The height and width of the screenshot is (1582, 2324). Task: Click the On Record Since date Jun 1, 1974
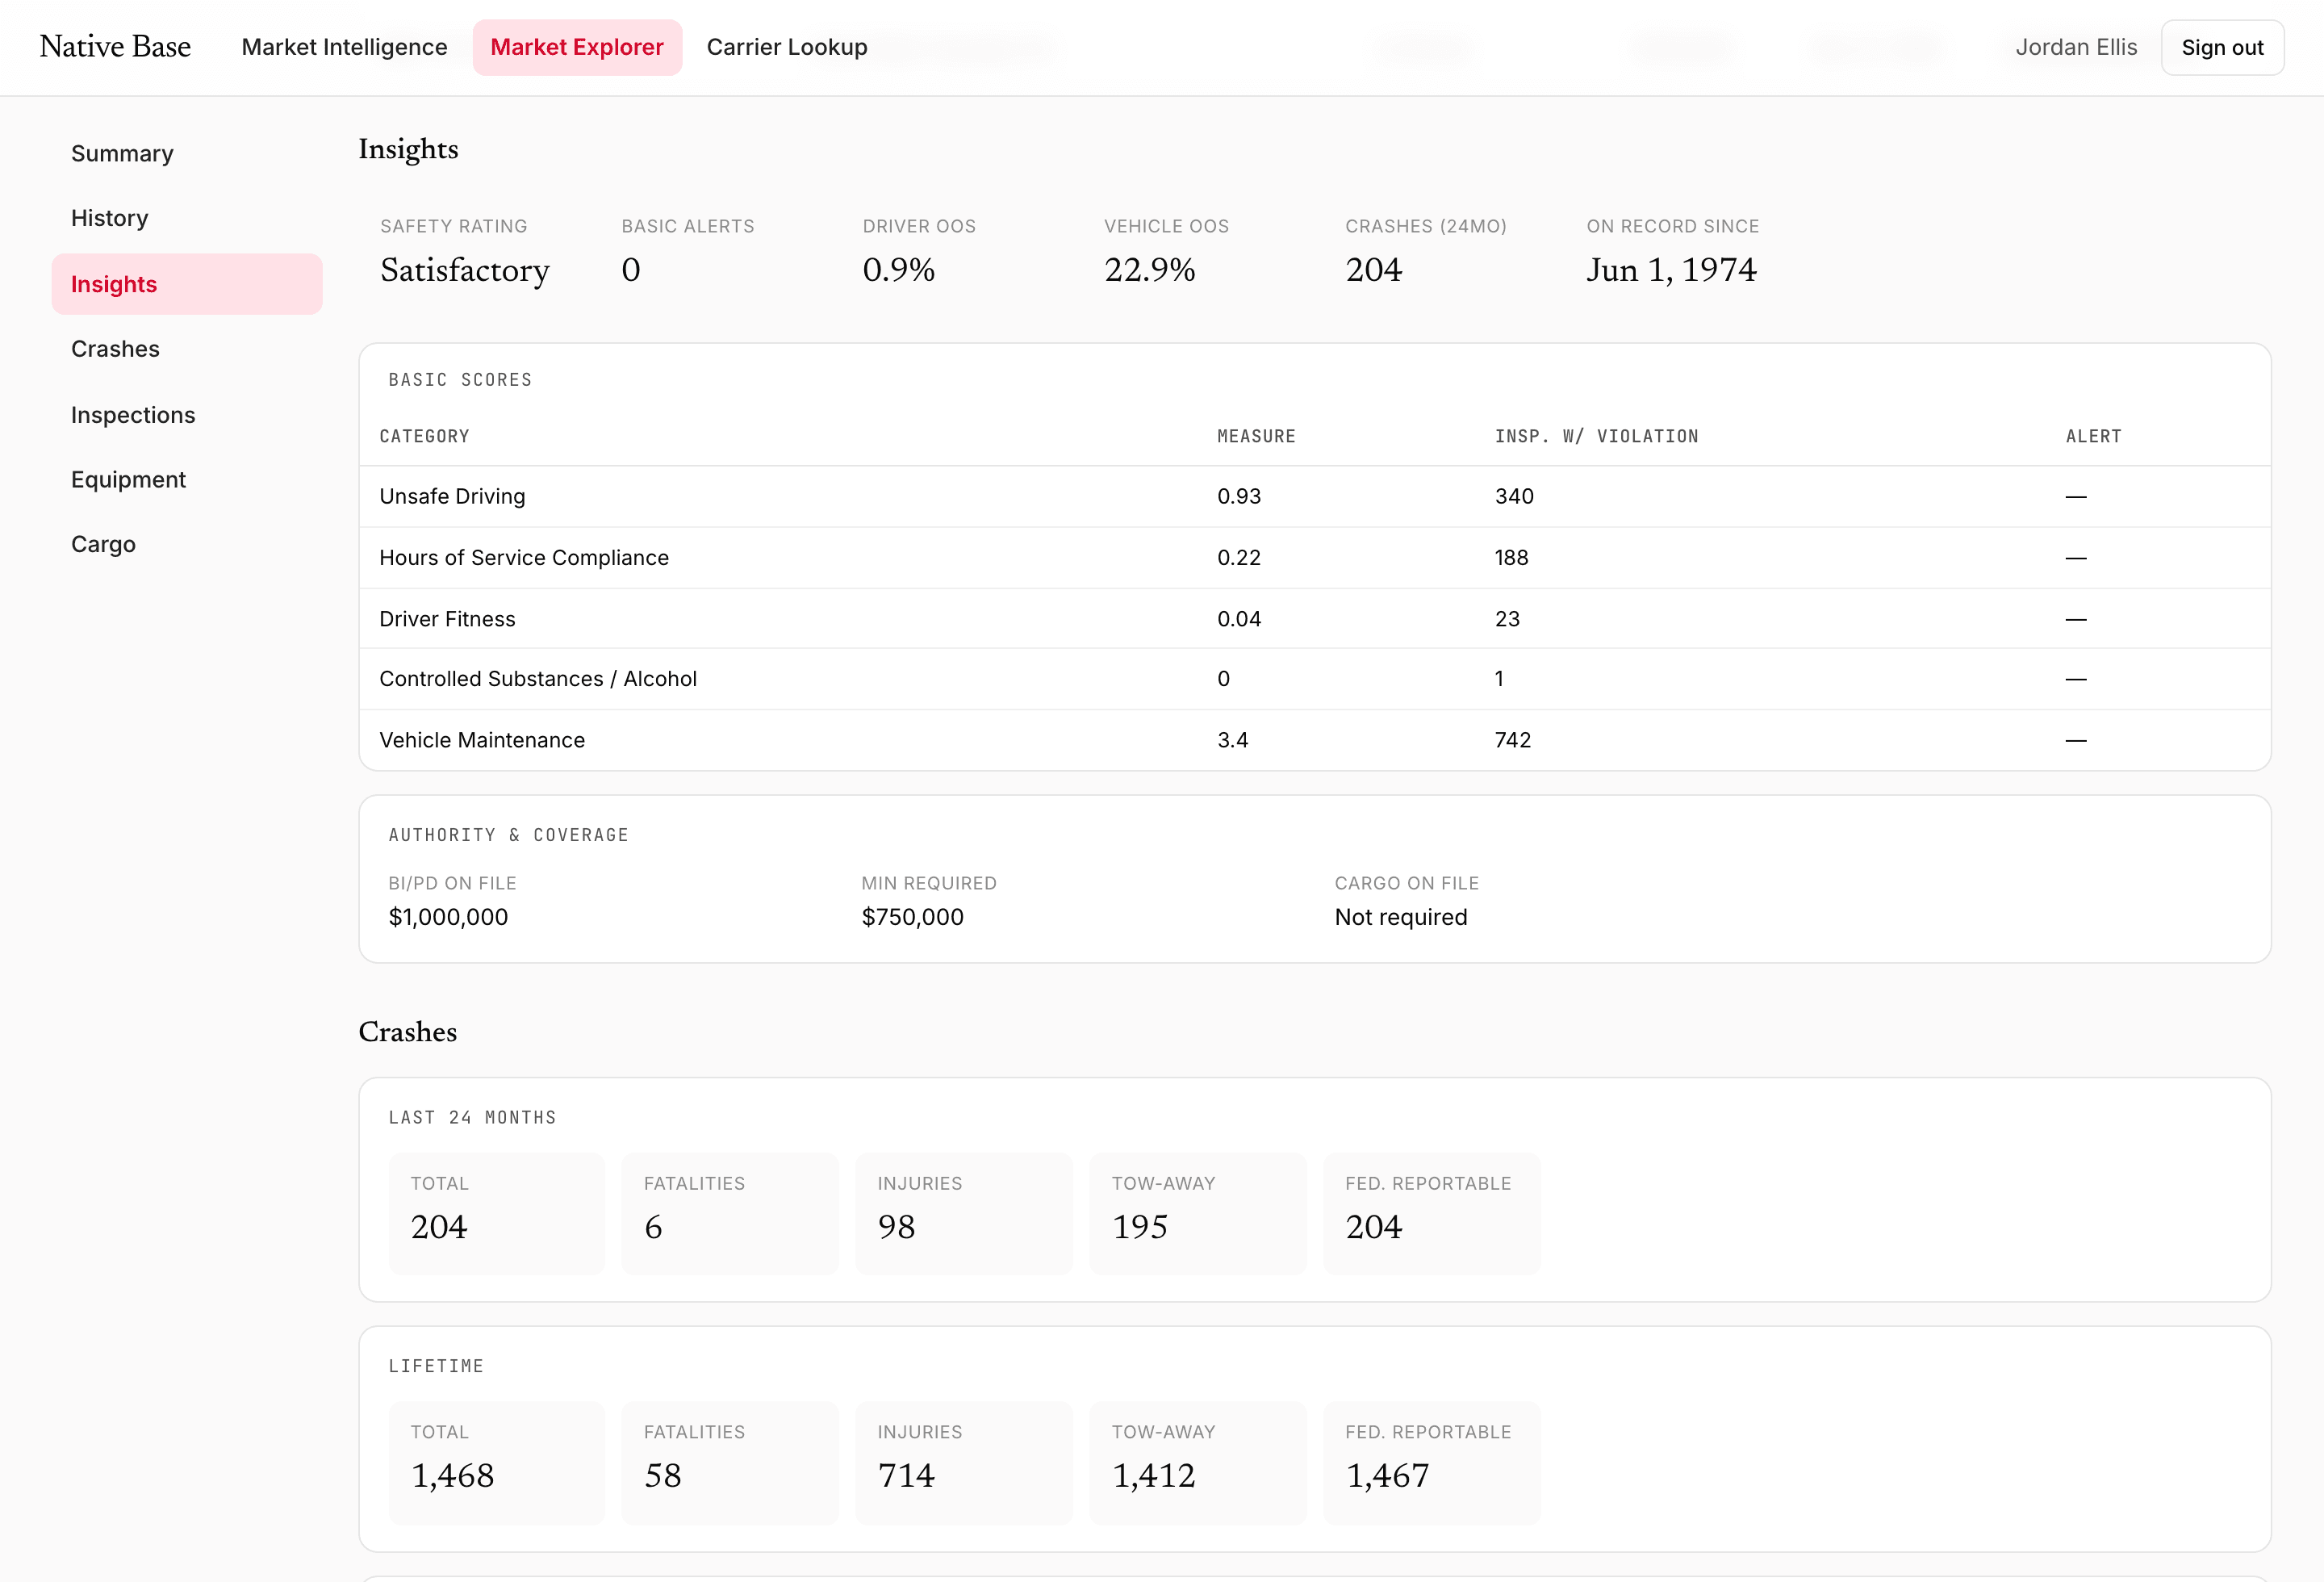click(x=1671, y=270)
